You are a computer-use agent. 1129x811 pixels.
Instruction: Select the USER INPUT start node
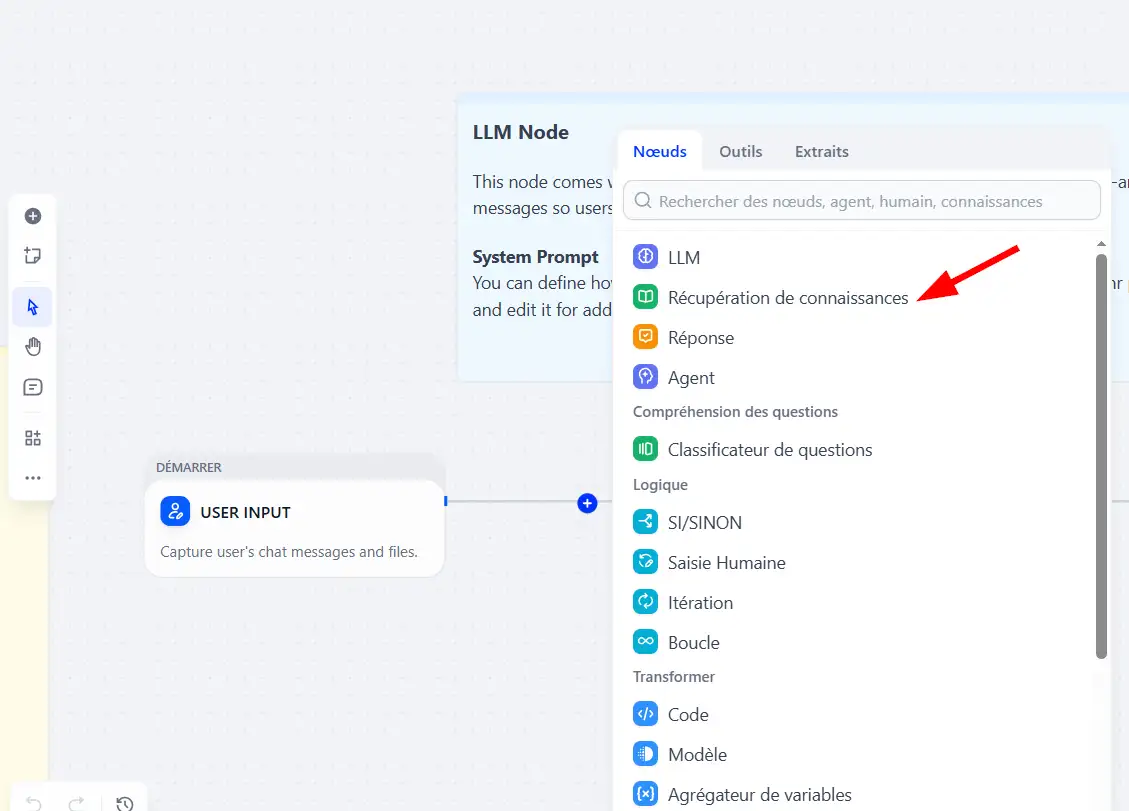294,529
